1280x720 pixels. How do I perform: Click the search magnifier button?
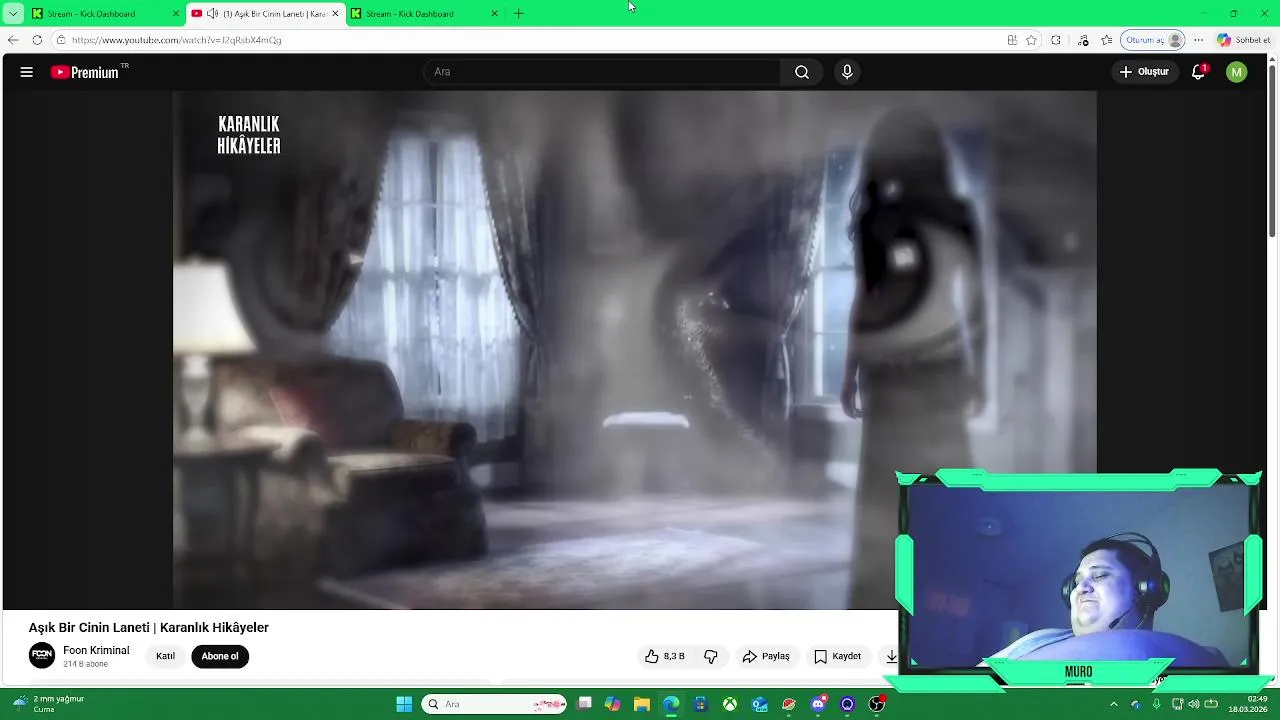[802, 72]
